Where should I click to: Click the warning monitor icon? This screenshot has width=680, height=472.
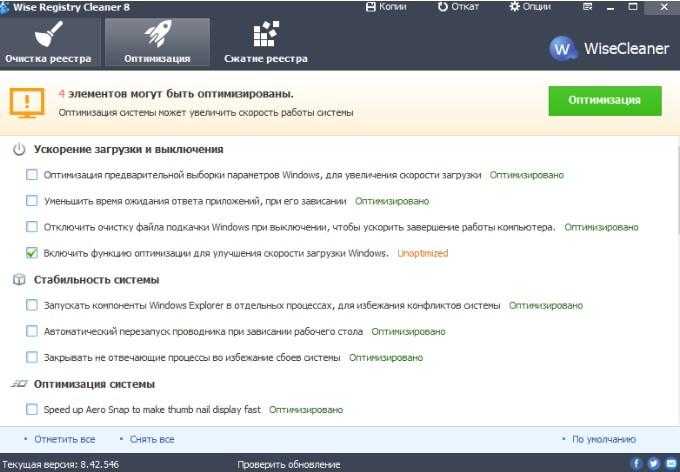coord(27,103)
